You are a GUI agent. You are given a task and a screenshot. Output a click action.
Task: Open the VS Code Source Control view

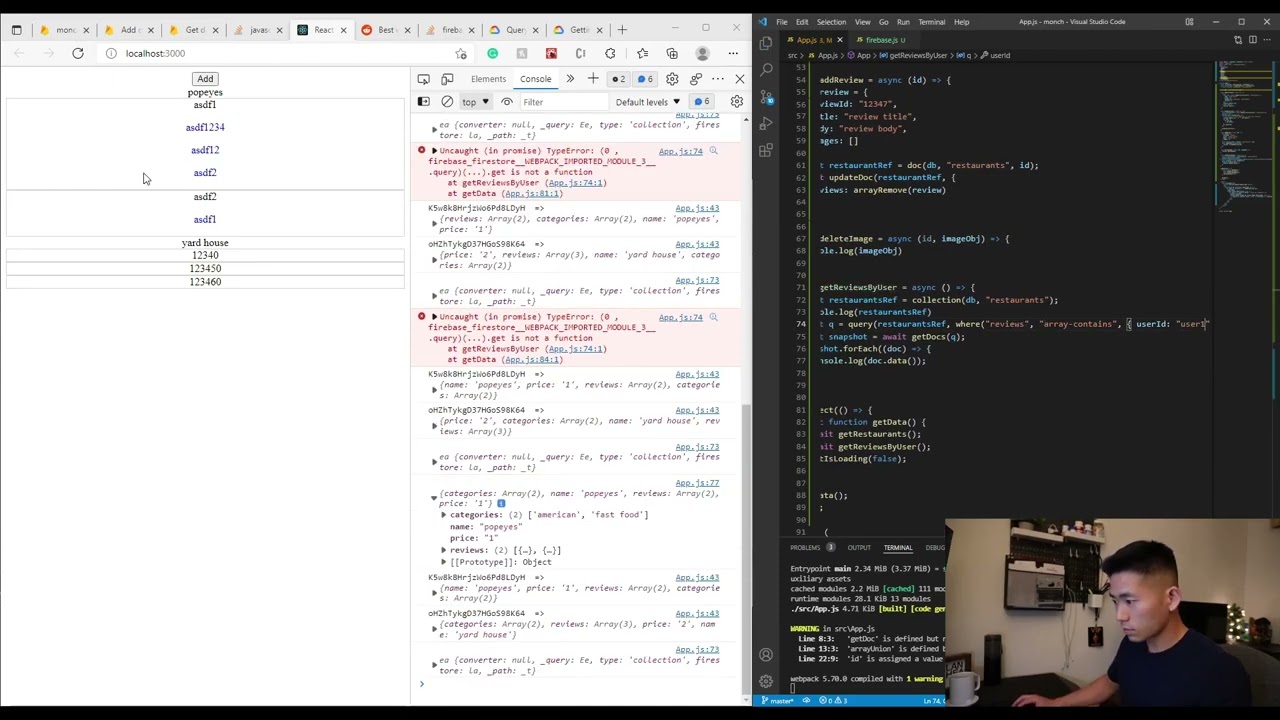[766, 97]
